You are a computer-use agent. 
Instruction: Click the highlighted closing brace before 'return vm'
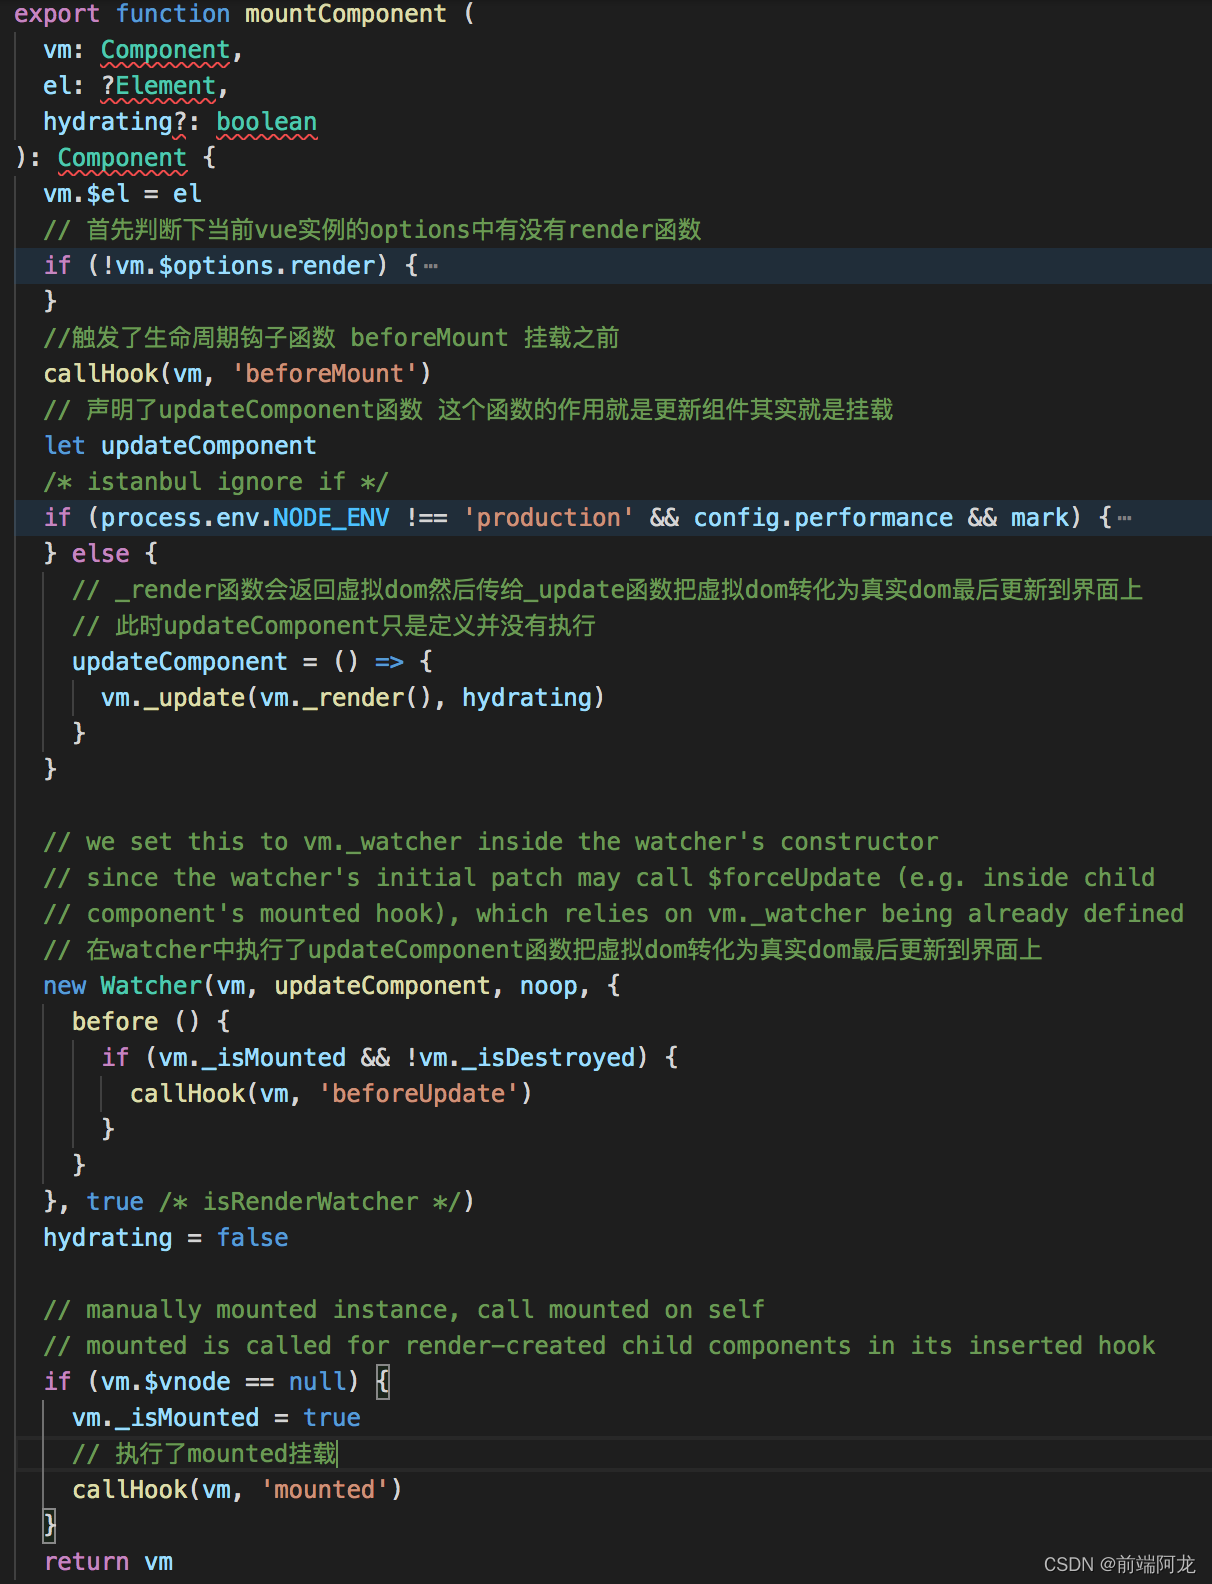click(50, 1526)
